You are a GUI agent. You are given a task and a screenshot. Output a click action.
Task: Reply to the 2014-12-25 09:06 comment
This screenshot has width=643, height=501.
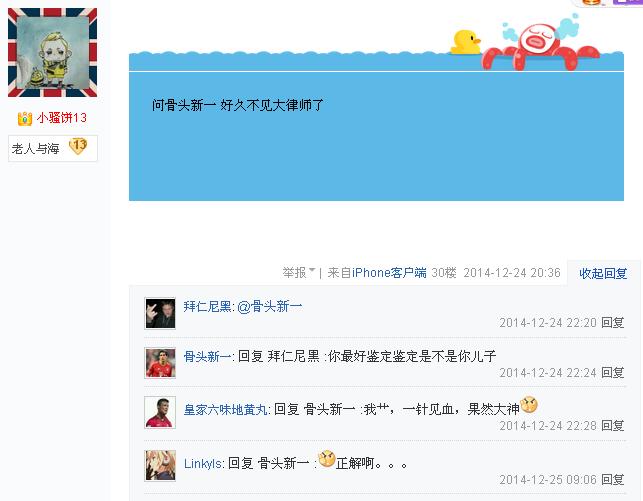point(613,480)
